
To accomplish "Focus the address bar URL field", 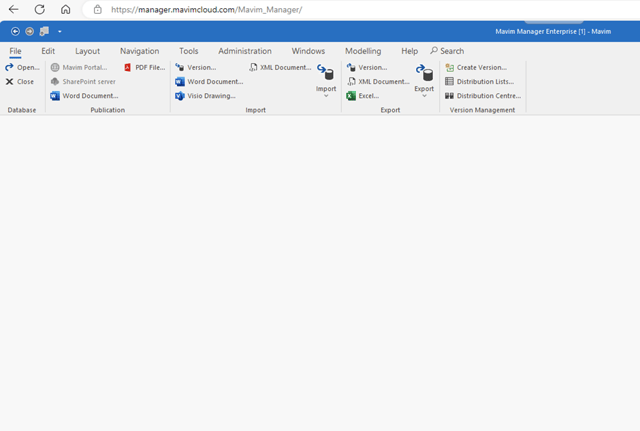I will coord(361,9).
